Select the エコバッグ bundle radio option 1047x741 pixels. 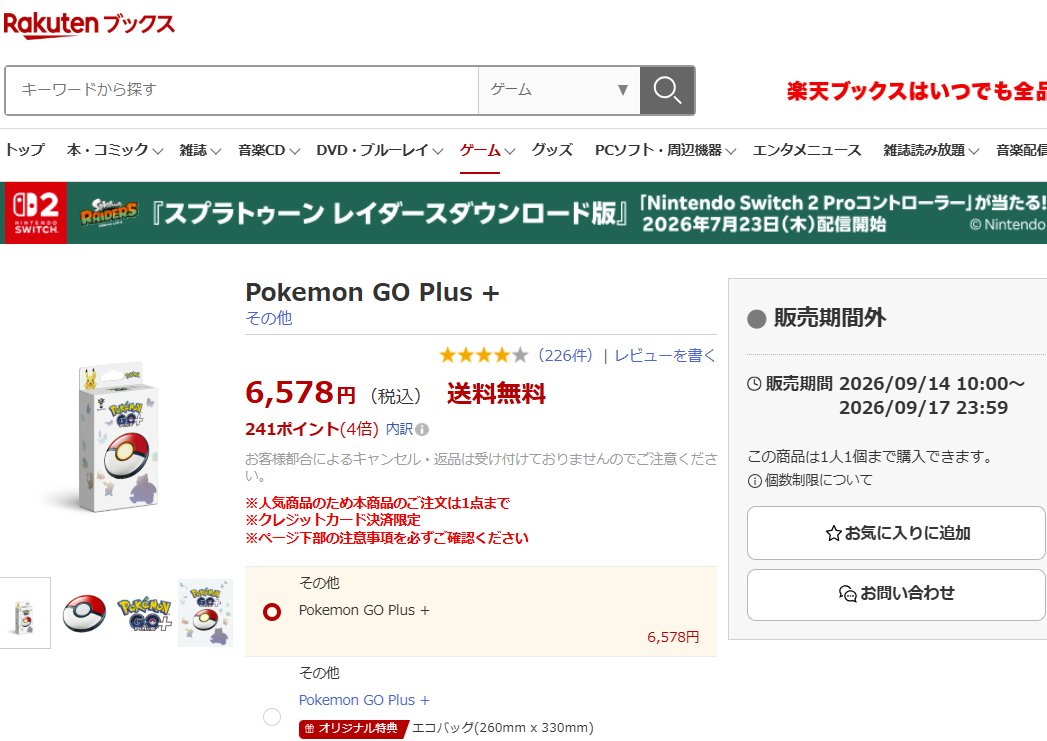272,717
